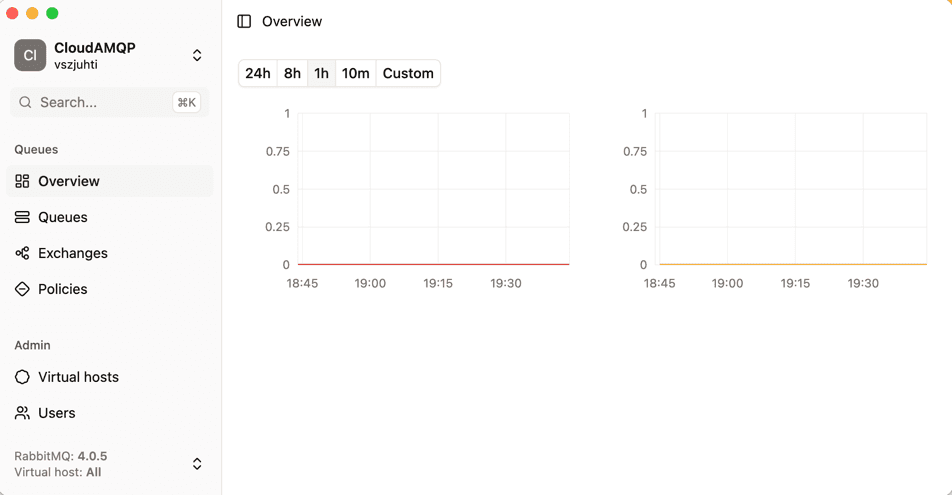Click the Virtual hosts hexagon icon
Viewport: 952px width, 495px height.
22,377
